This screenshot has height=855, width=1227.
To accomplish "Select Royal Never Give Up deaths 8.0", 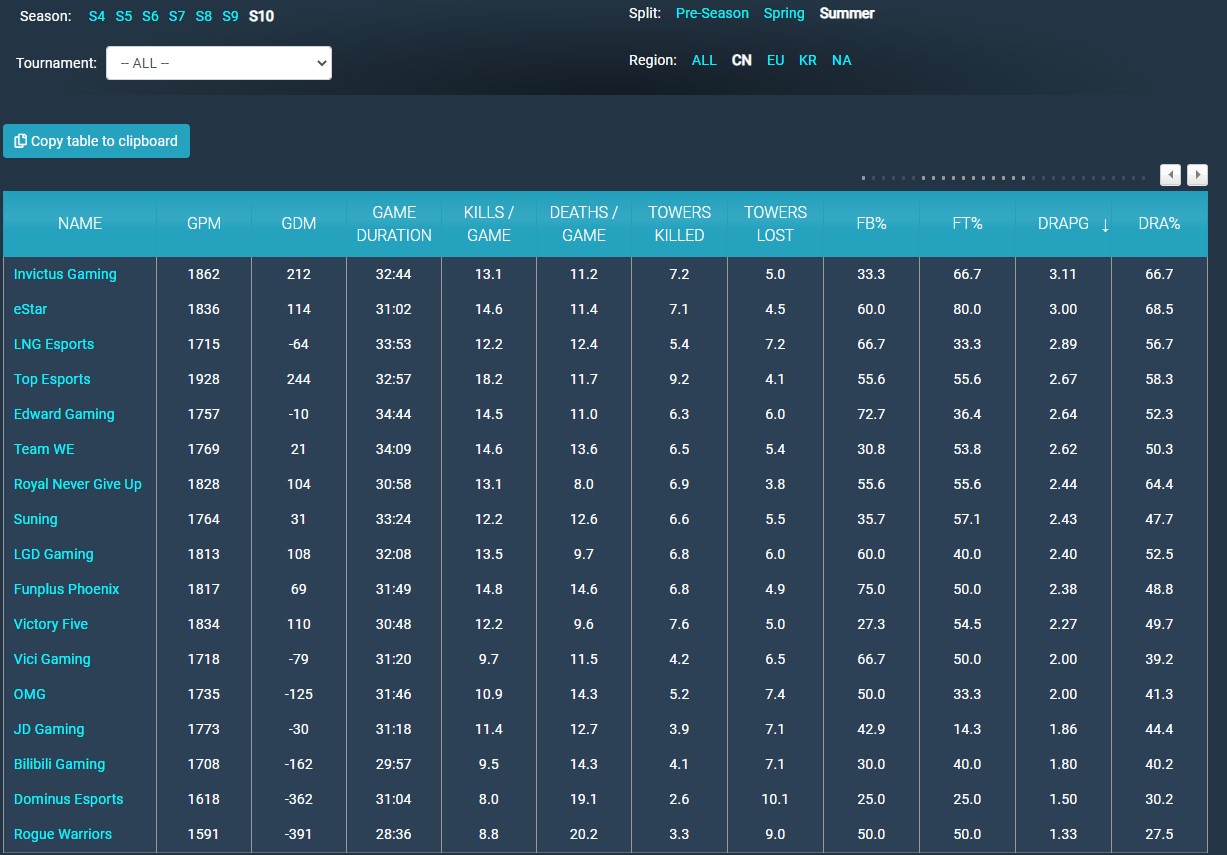I will [x=584, y=484].
